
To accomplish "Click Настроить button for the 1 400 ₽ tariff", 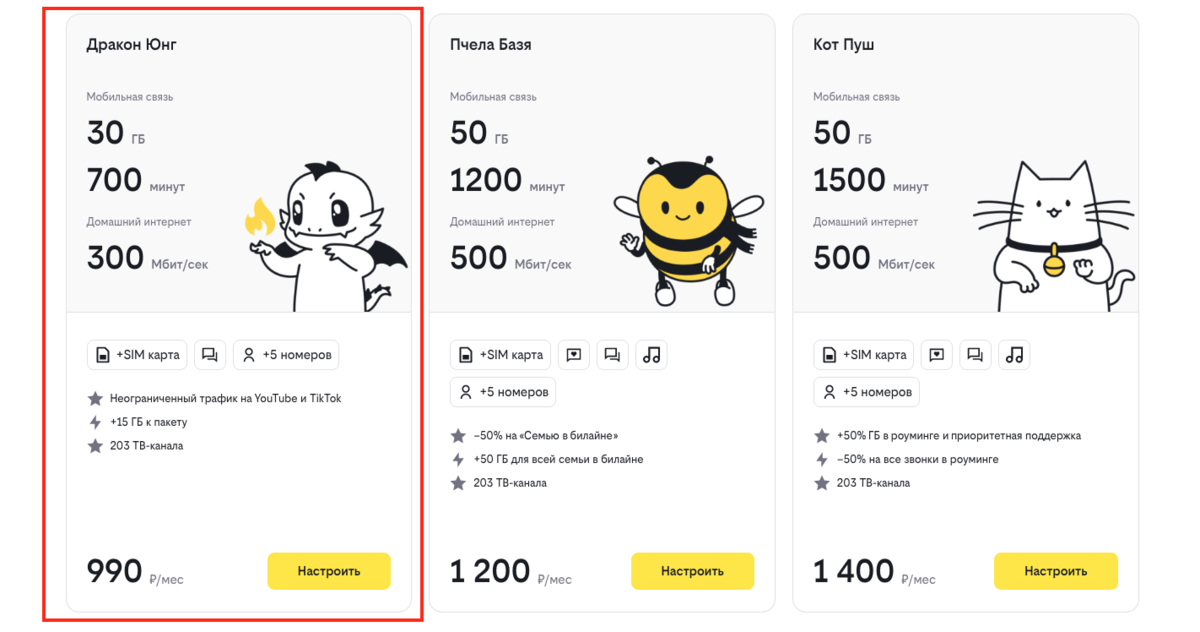I will point(1056,571).
